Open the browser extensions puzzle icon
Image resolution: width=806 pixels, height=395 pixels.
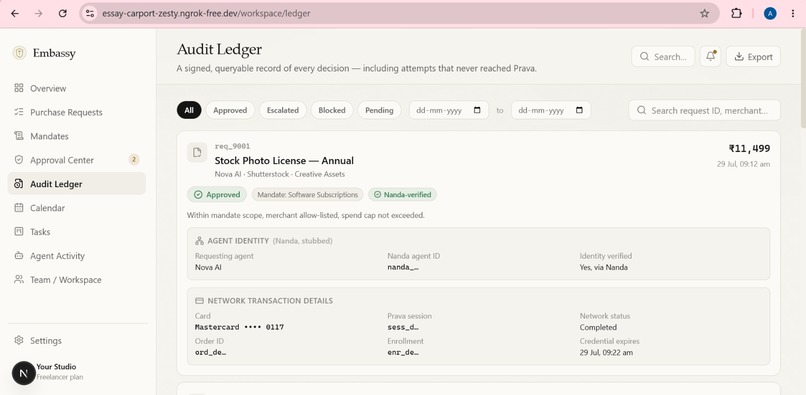coord(736,13)
